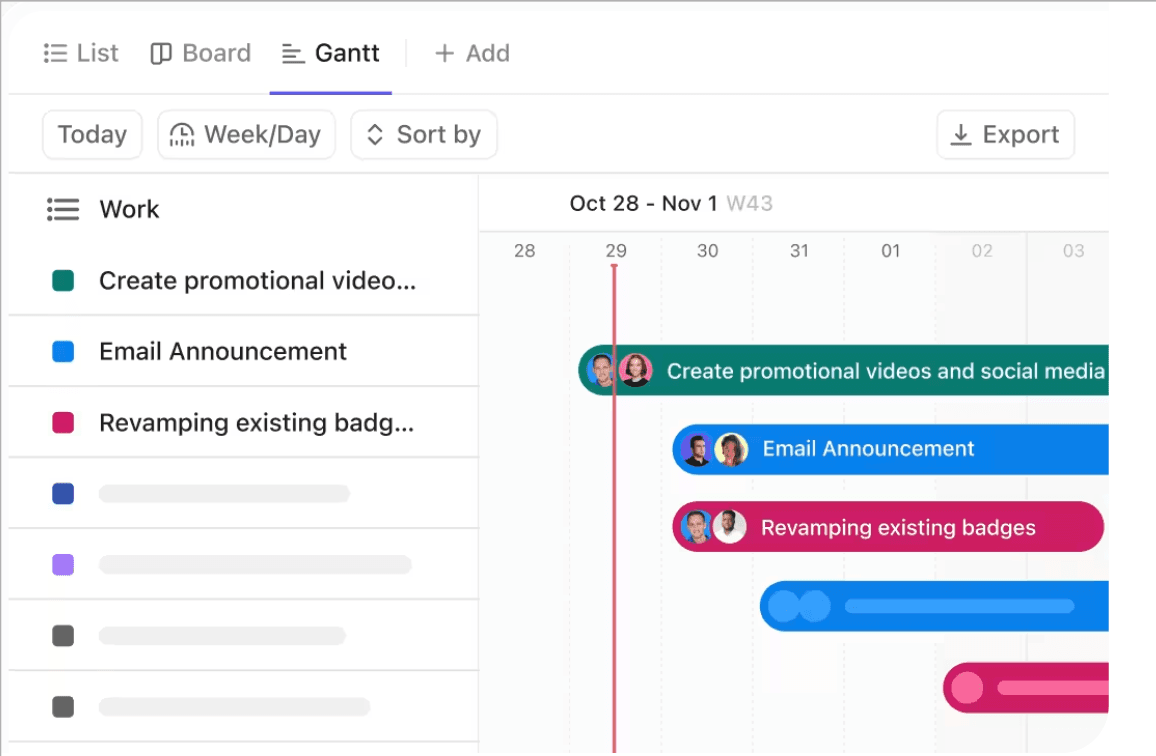1156x756 pixels.
Task: Click the pink Revamping existing badges Gantt bar
Action: (x=888, y=527)
